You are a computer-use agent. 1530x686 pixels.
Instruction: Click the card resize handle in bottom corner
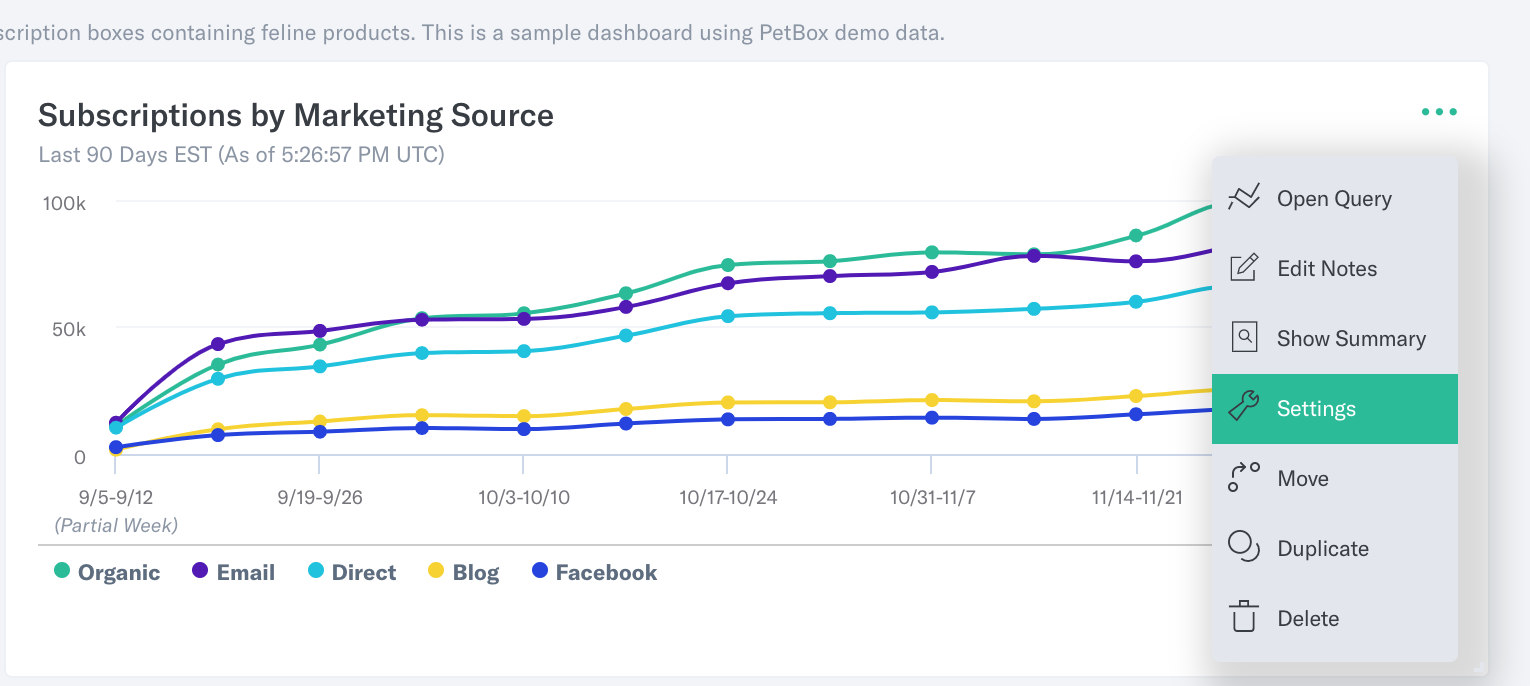pyautogui.click(x=1480, y=667)
